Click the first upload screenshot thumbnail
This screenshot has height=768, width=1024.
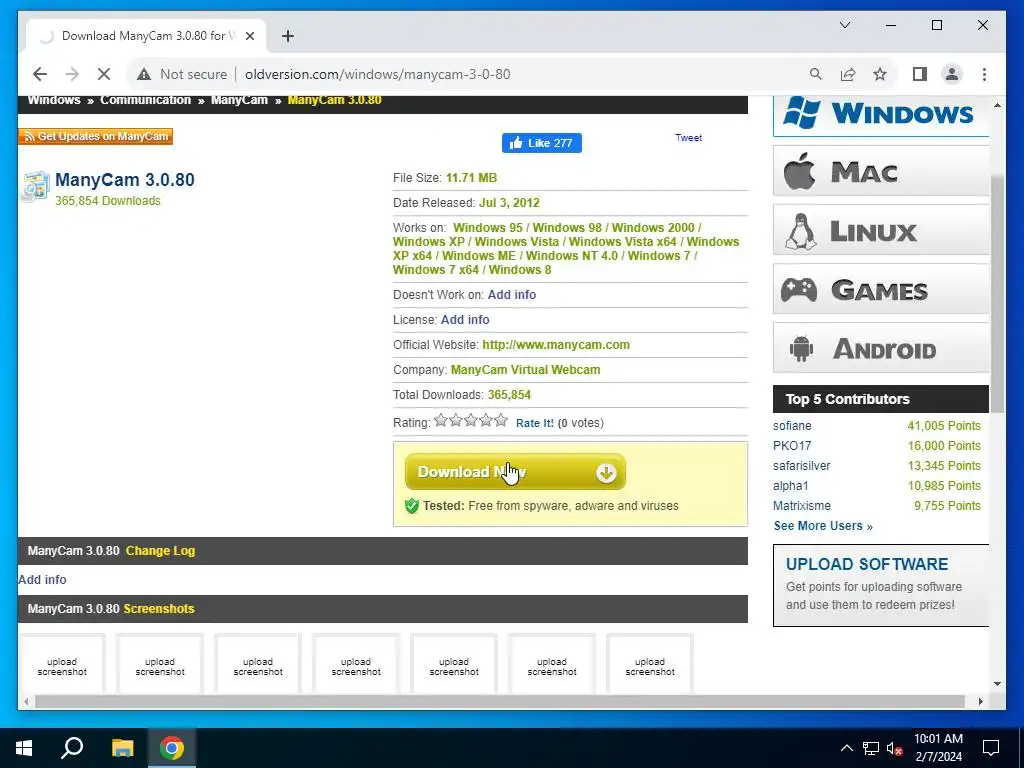(x=62, y=664)
